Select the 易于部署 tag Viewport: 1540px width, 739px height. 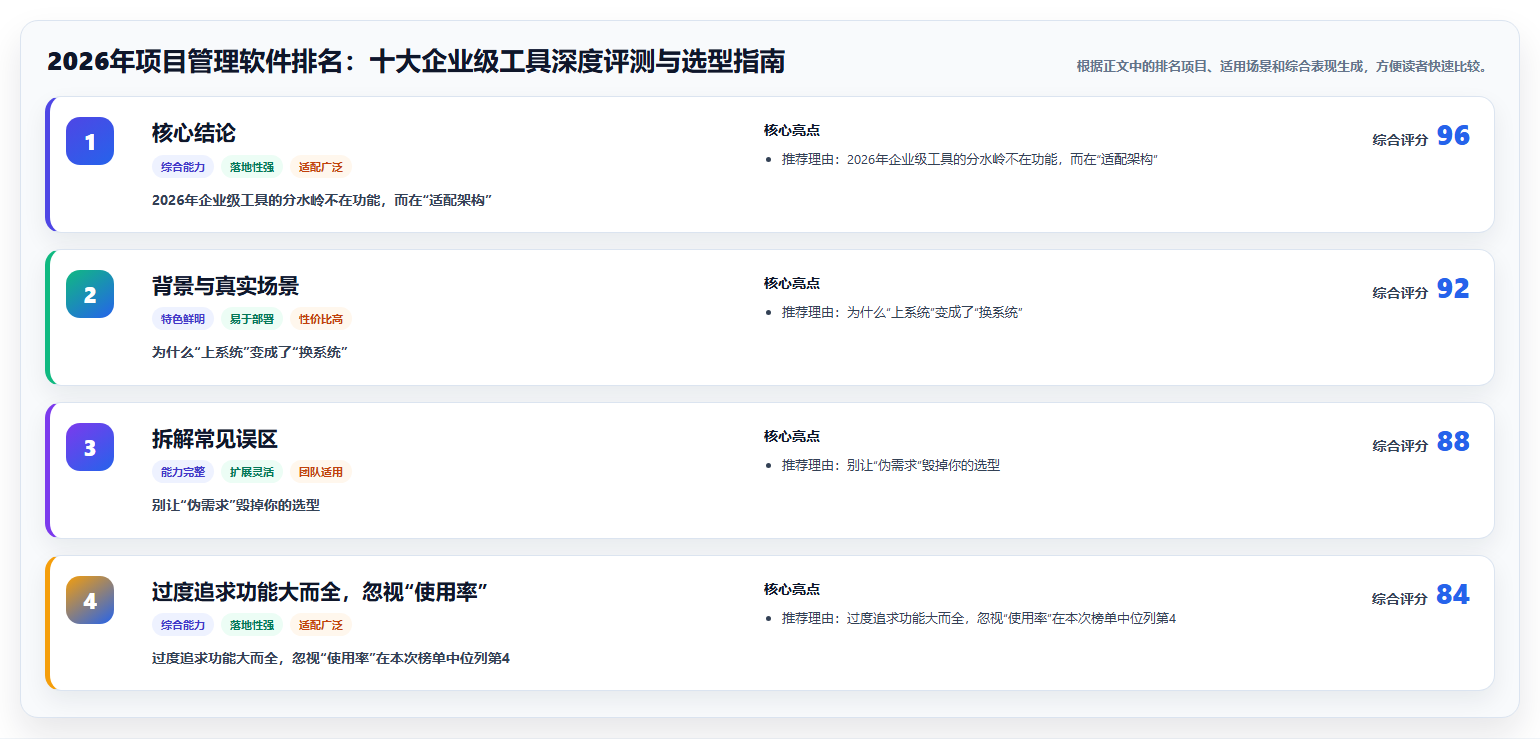coord(252,319)
